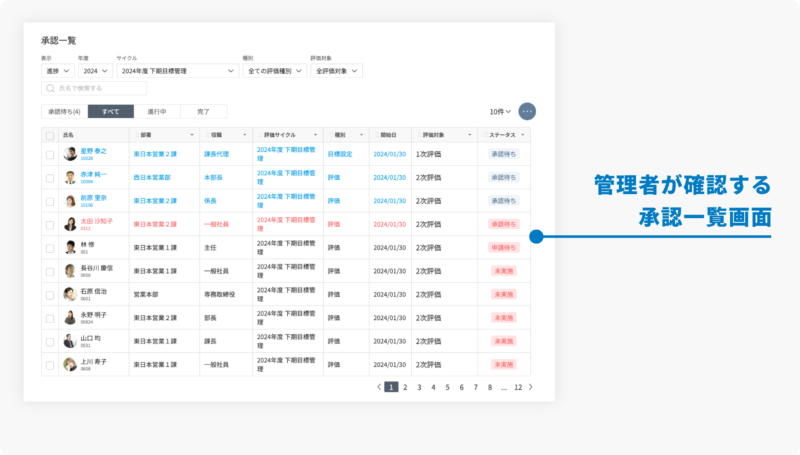
Task: Click 山口 均's avatar photo
Action: click(70, 341)
